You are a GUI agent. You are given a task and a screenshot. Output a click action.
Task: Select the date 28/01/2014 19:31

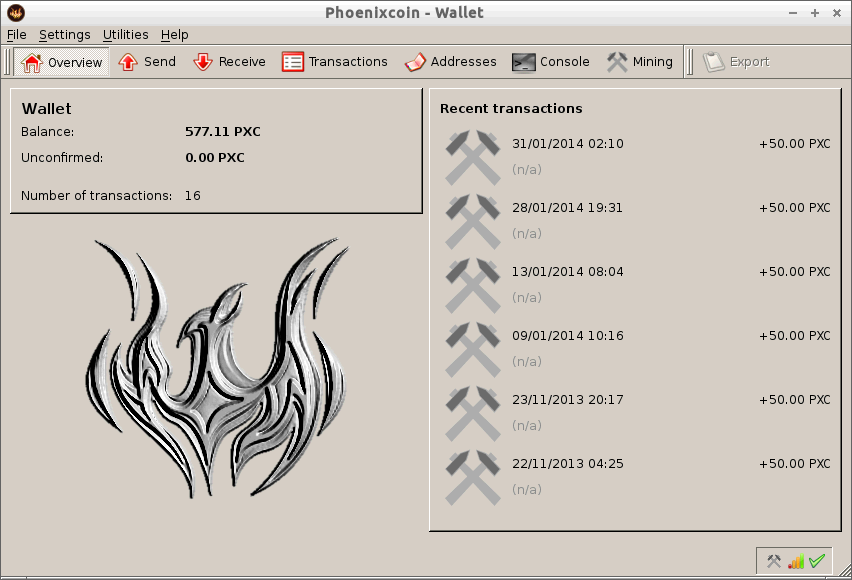[567, 208]
